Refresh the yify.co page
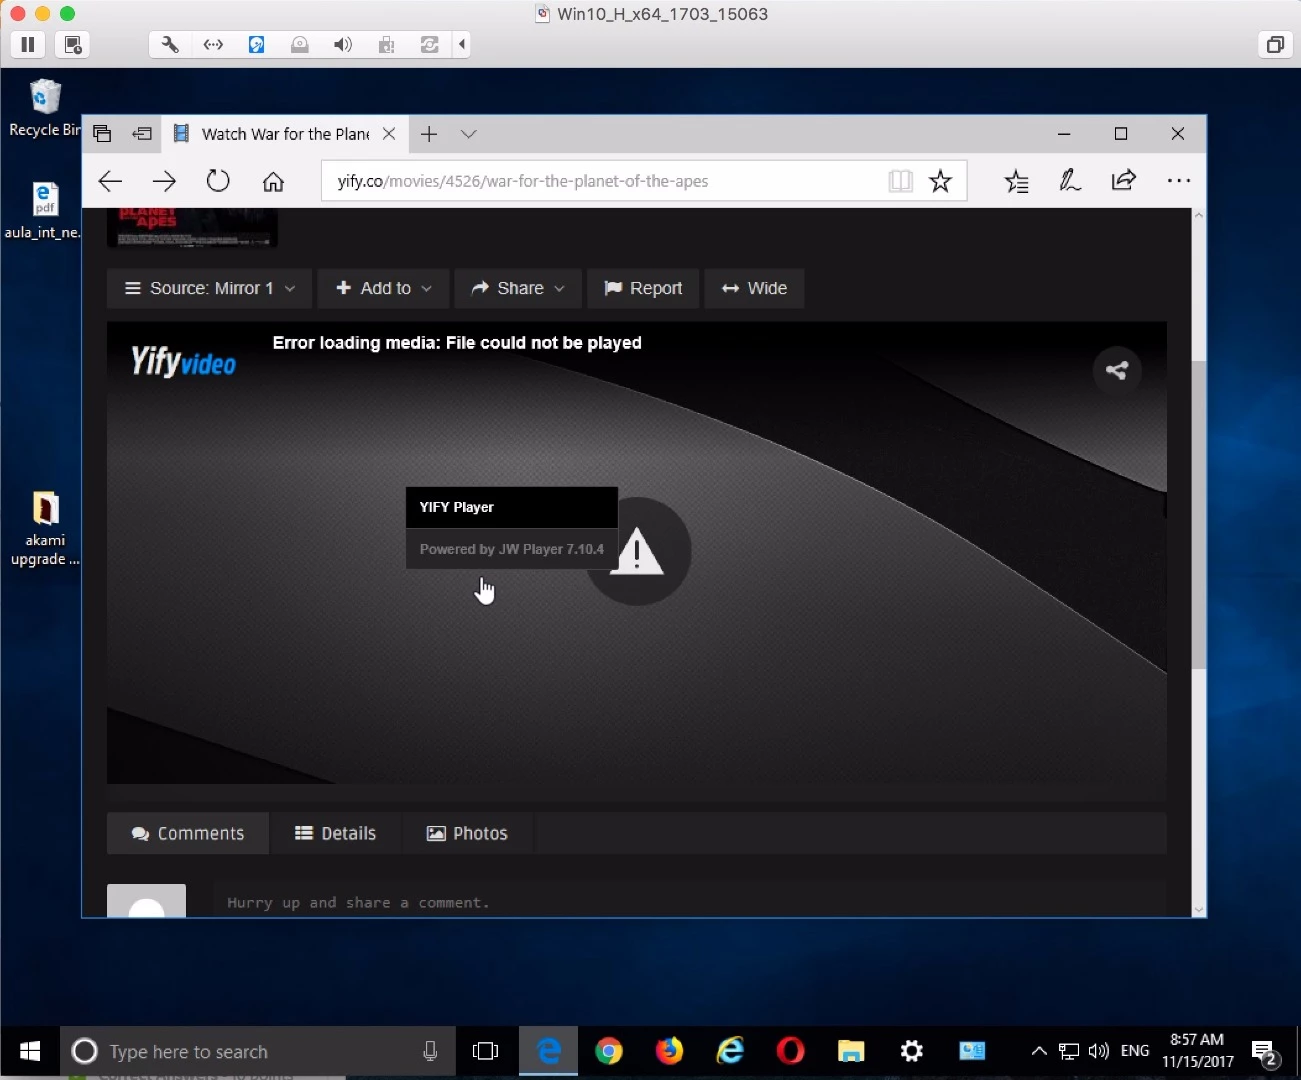 (218, 181)
